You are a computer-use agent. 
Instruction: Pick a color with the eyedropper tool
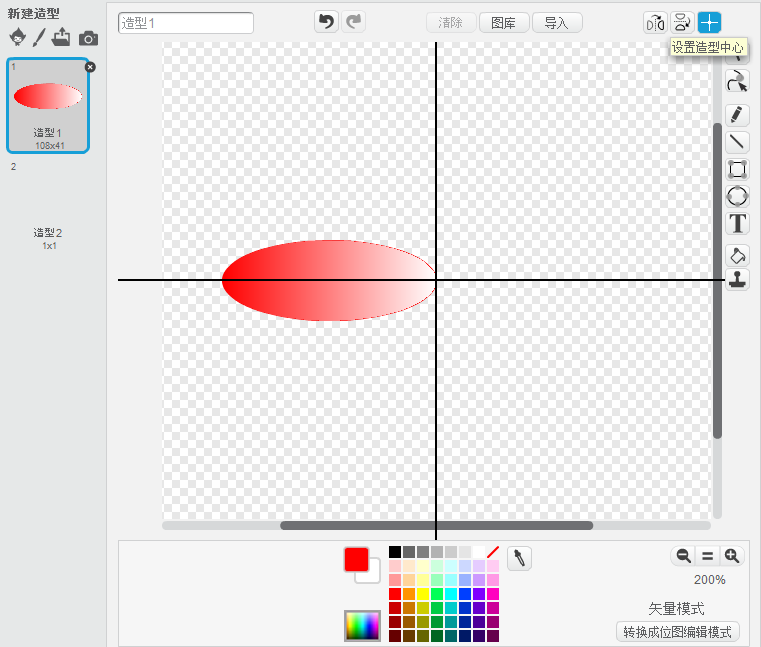(x=519, y=558)
